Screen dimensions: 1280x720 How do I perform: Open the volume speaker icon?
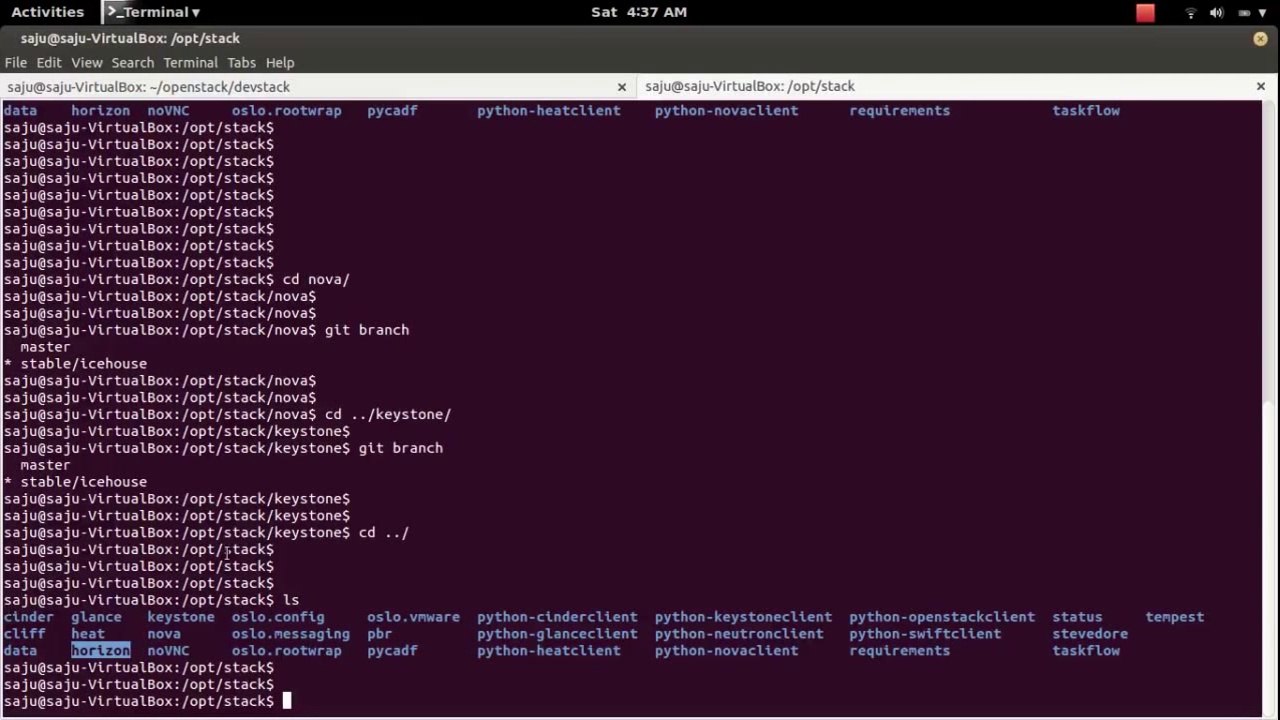(1217, 12)
